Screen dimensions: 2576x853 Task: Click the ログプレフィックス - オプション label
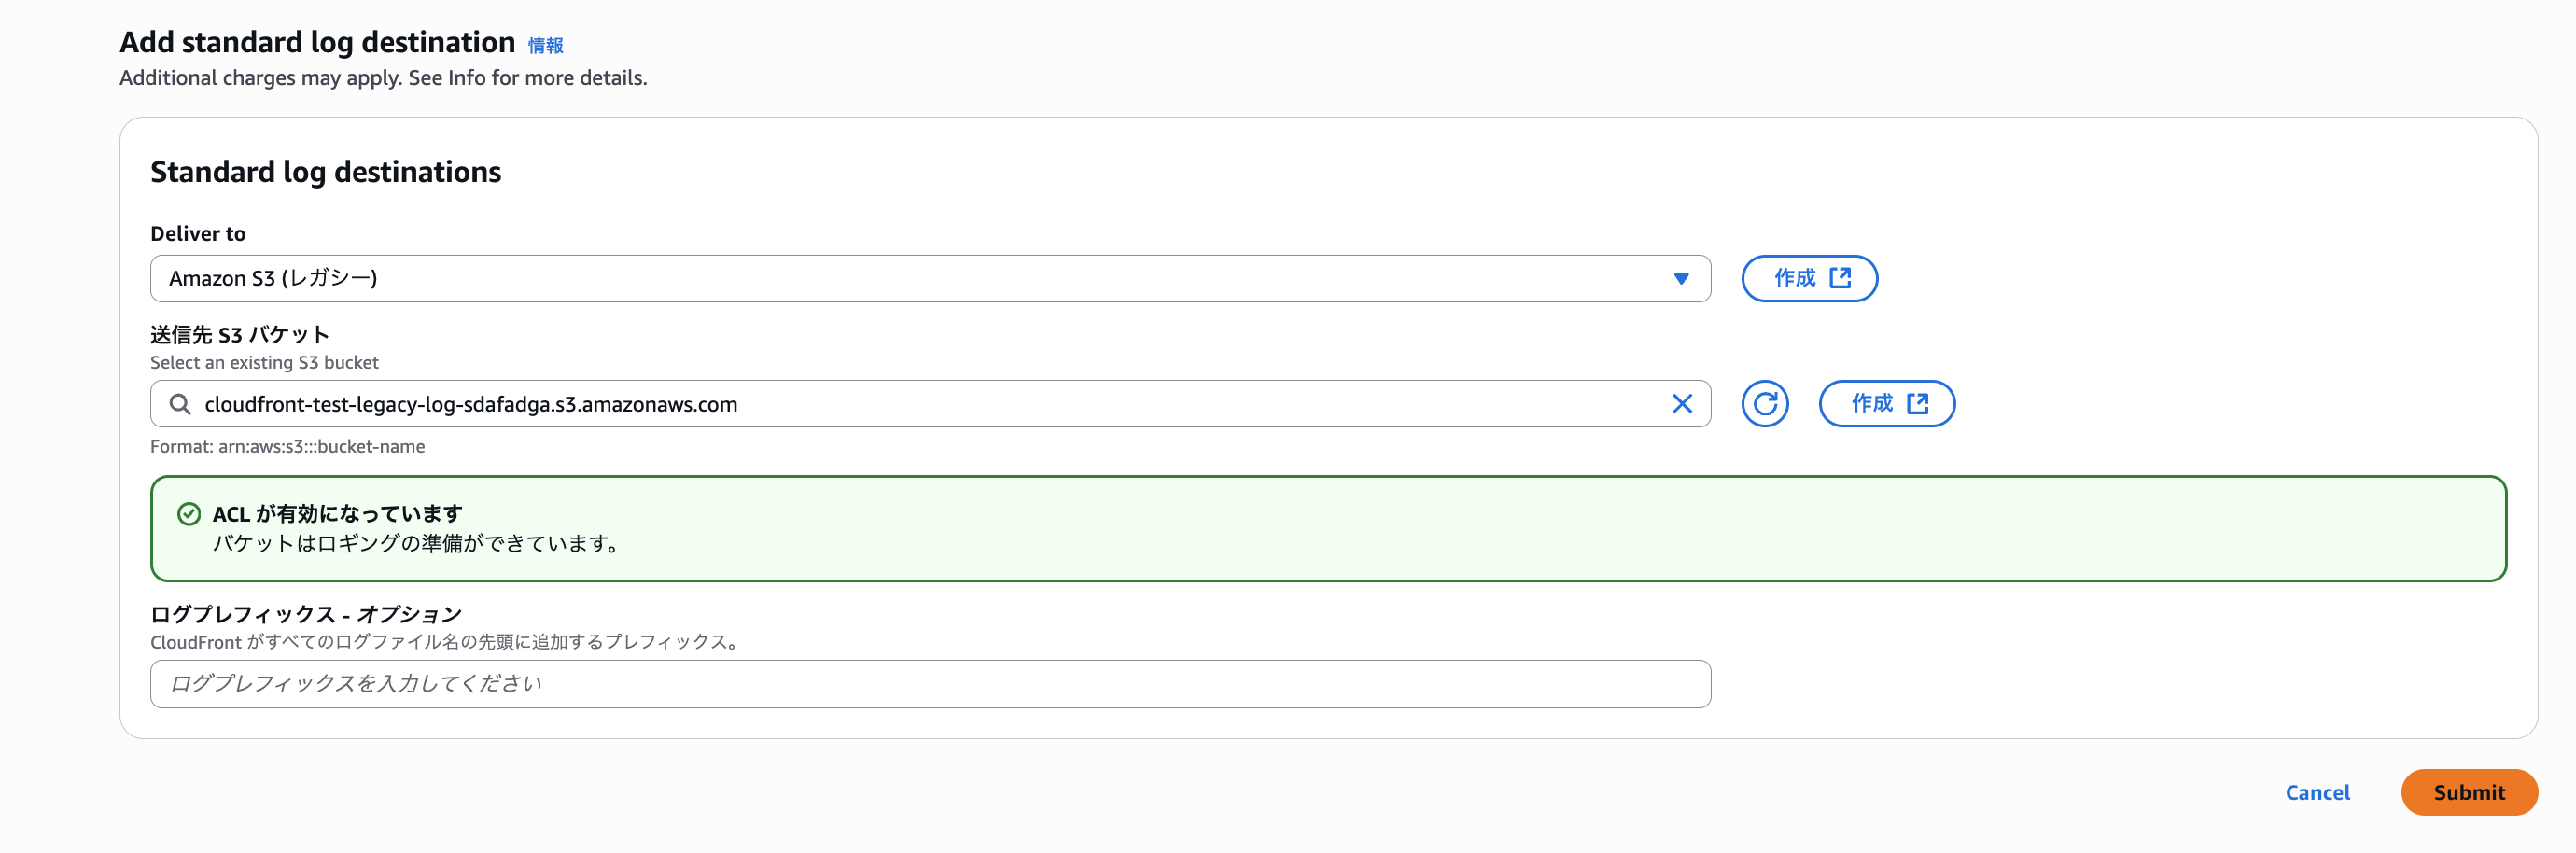[306, 614]
